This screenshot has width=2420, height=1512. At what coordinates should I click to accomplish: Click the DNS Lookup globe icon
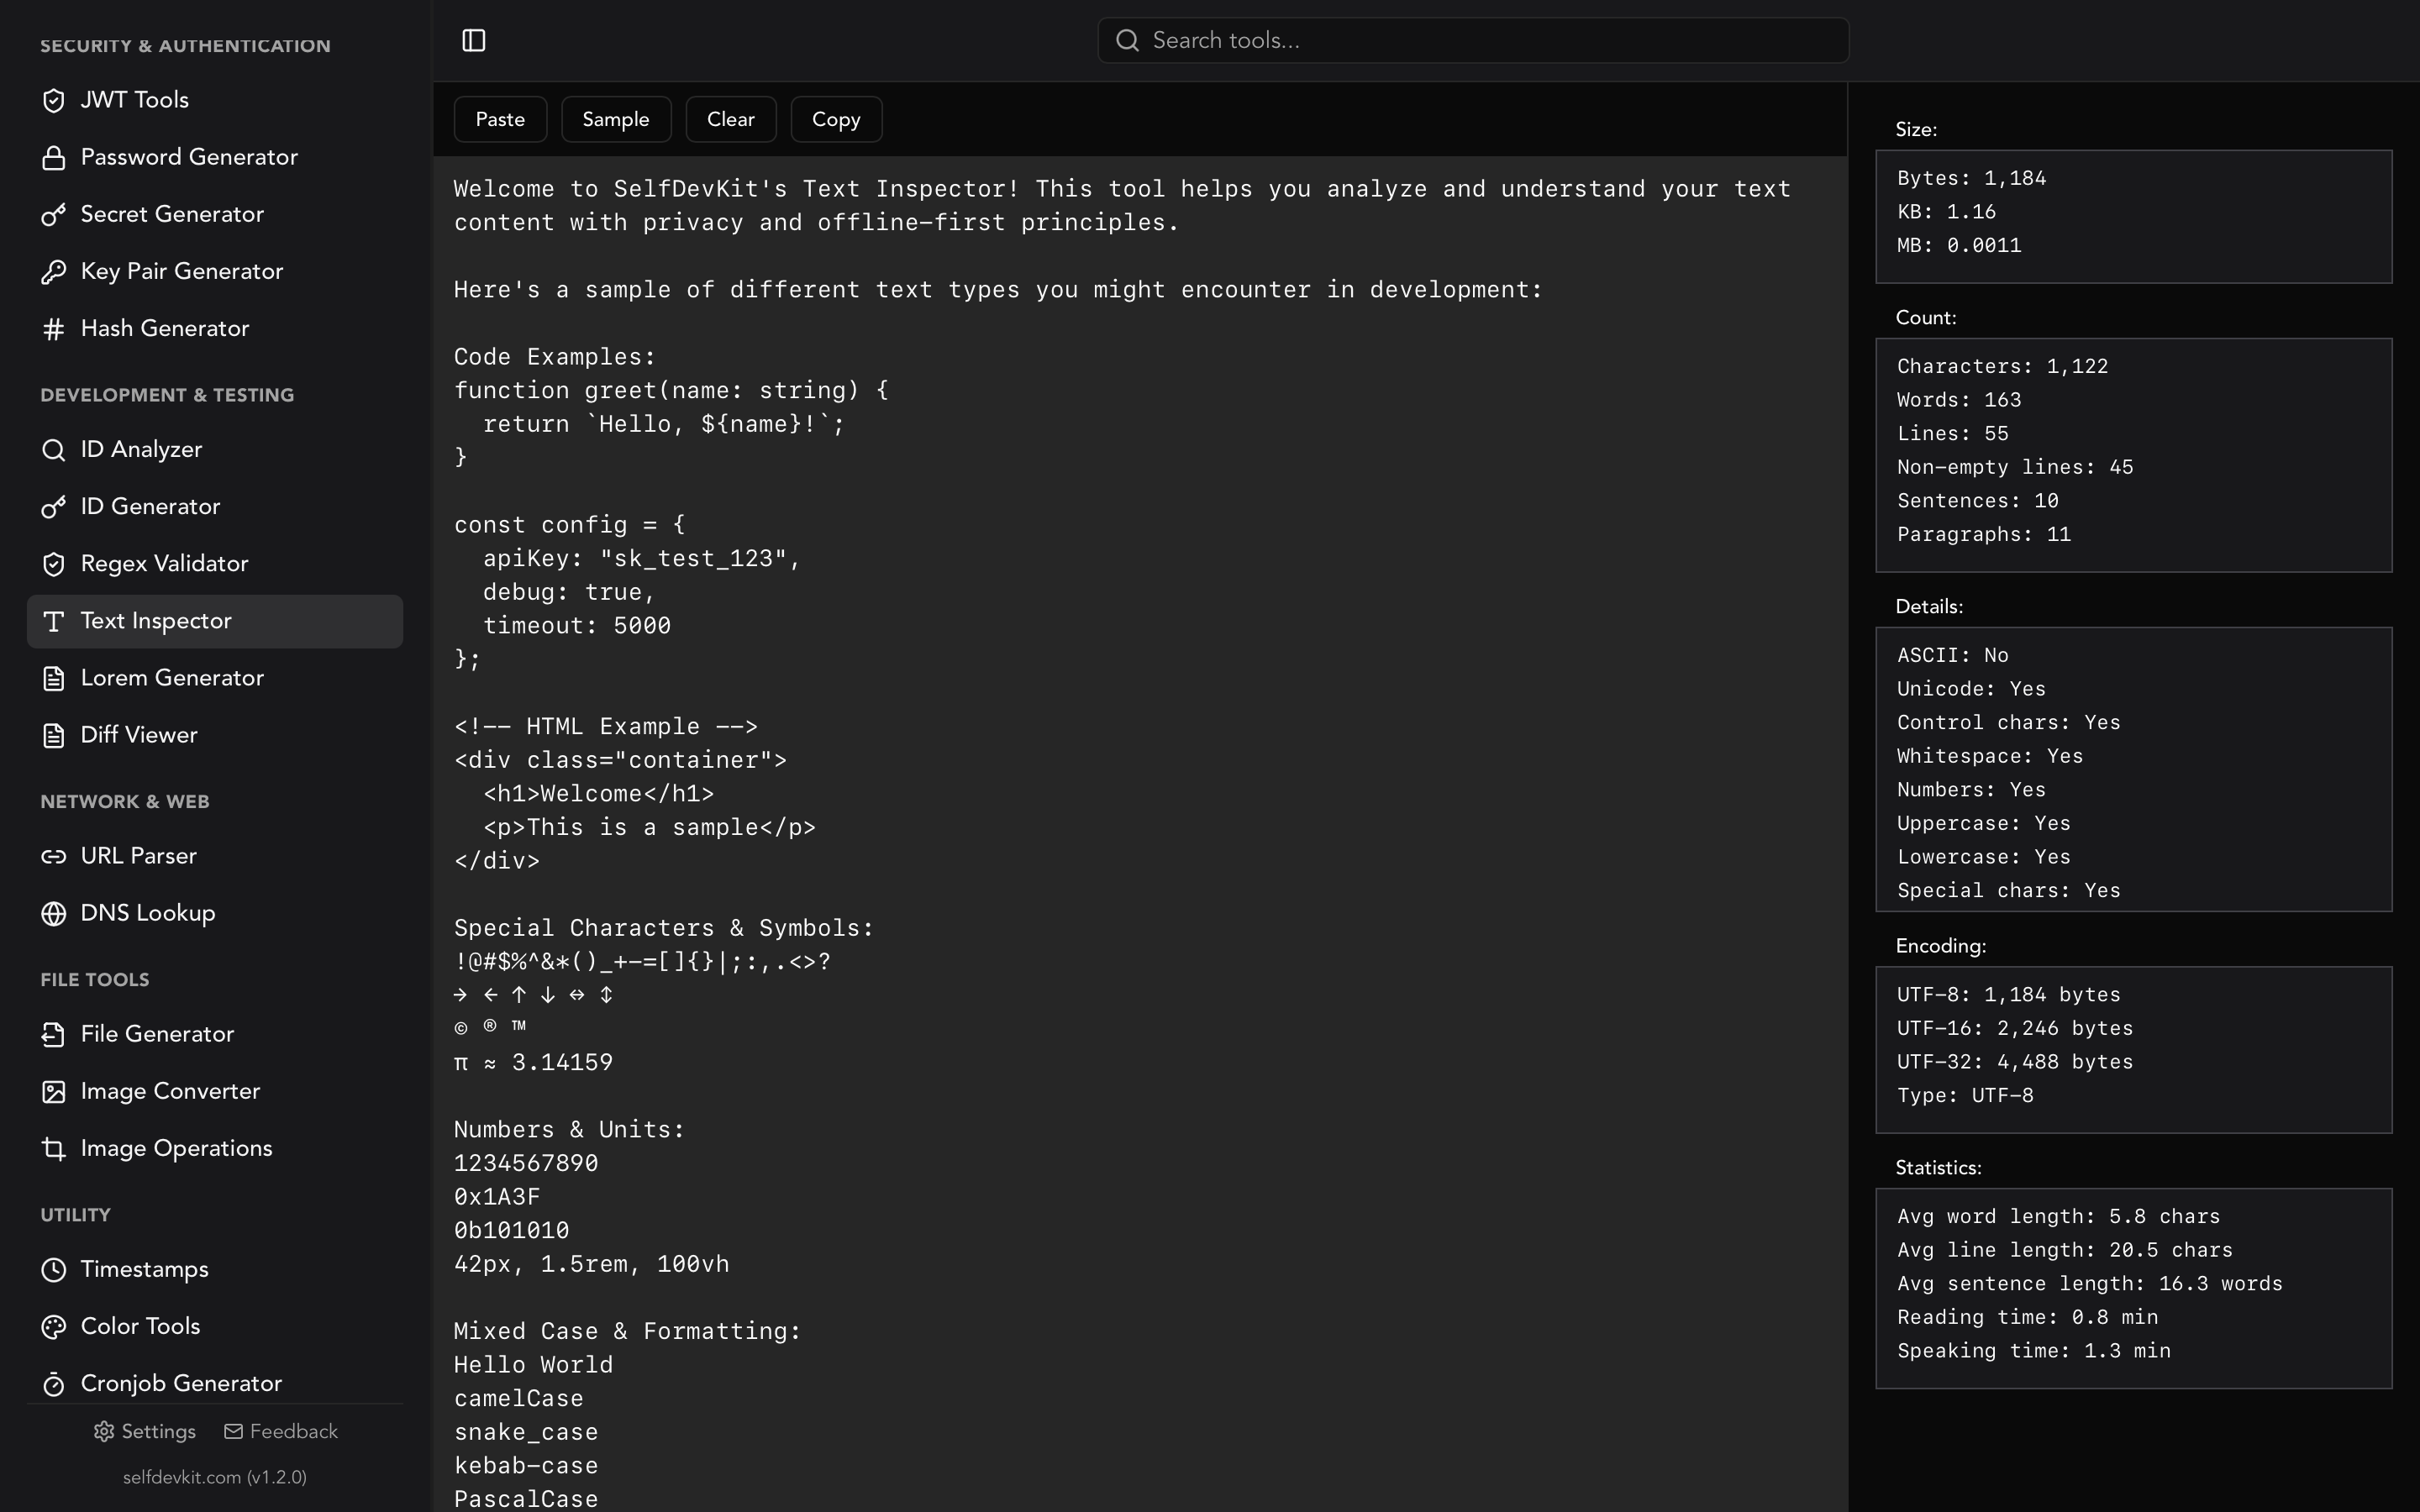click(54, 913)
